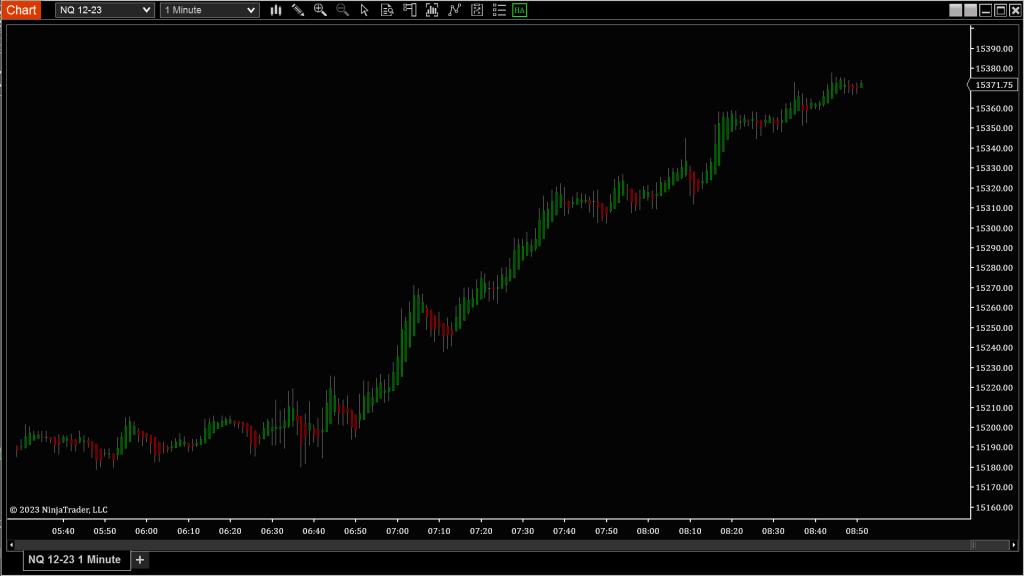Click the orange Chart title label
Image resolution: width=1024 pixels, height=576 pixels.
click(x=21, y=10)
